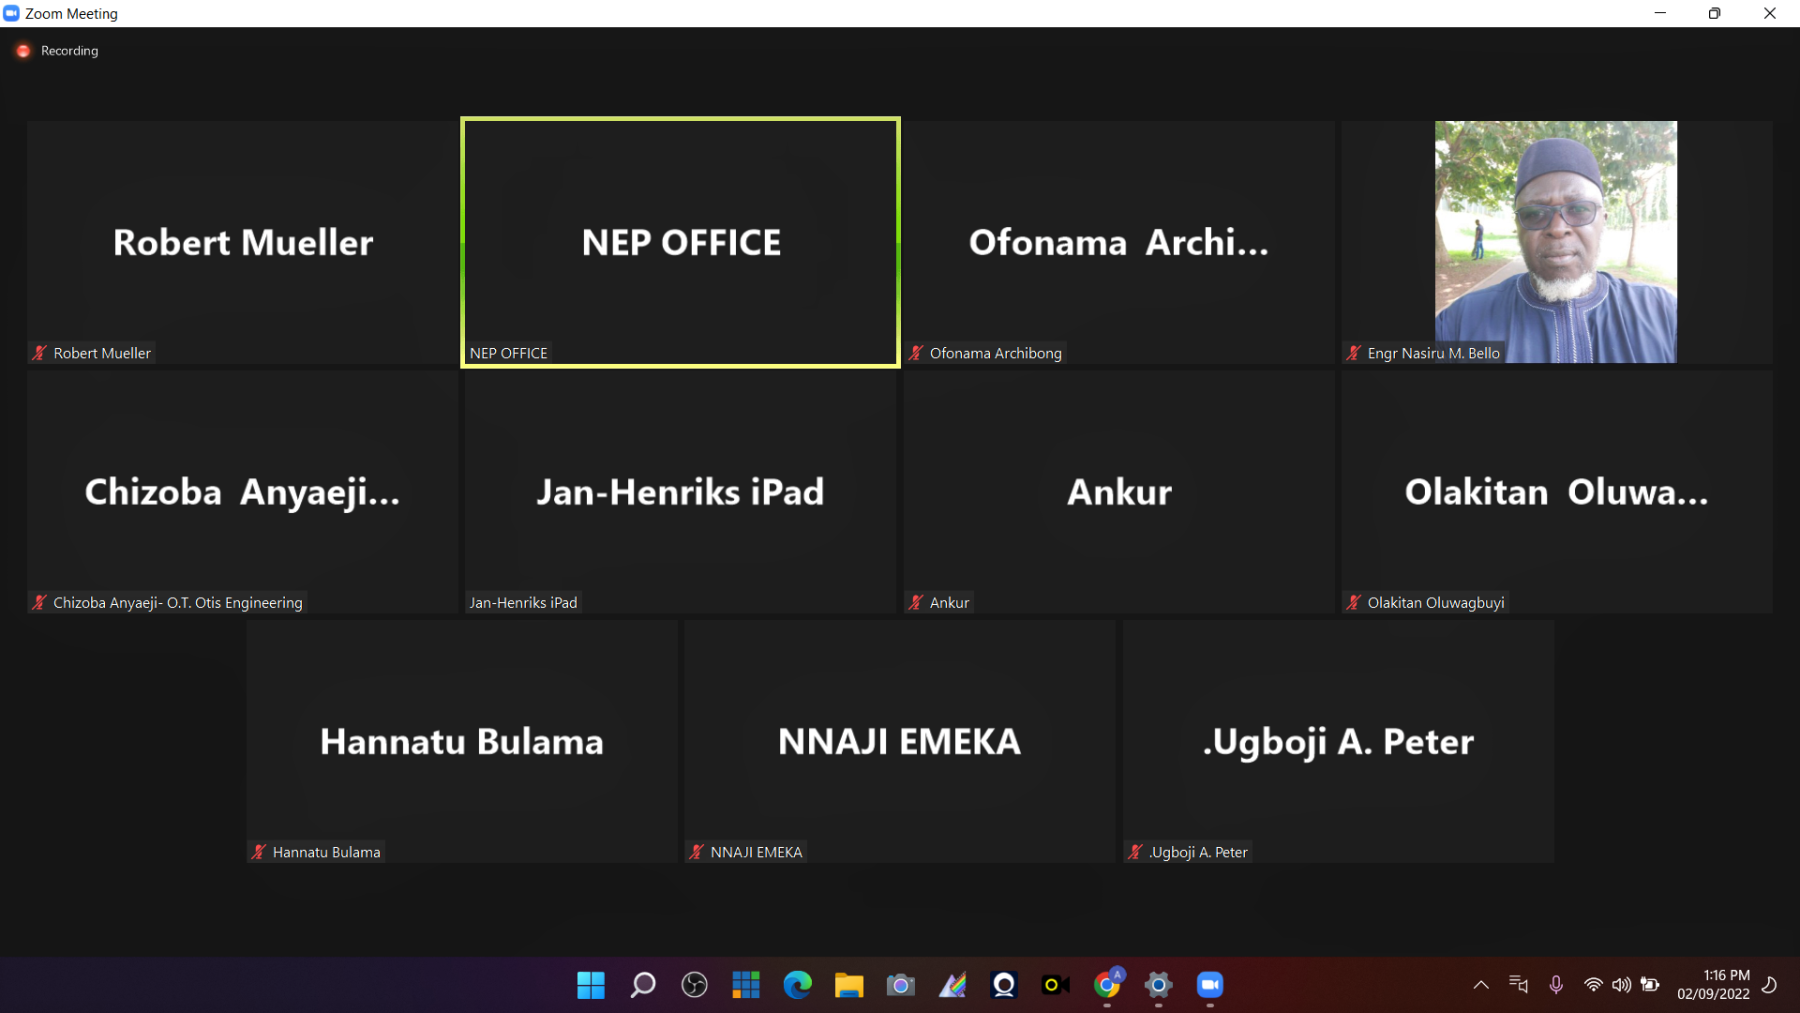Open Zoom from the Windows taskbar
This screenshot has height=1013, width=1800.
tap(1210, 985)
